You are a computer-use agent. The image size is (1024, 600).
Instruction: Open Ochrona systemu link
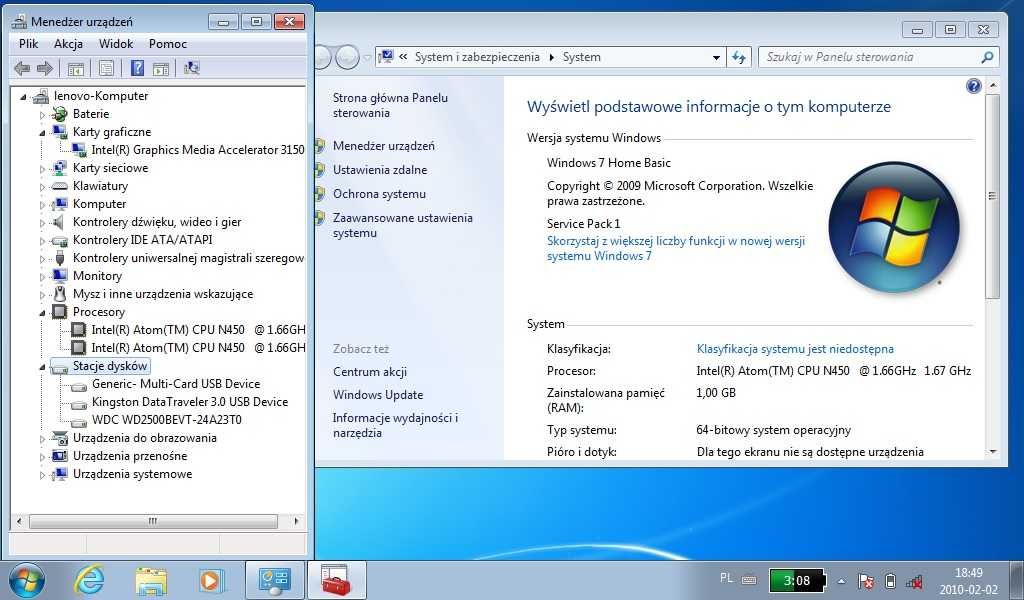[379, 194]
